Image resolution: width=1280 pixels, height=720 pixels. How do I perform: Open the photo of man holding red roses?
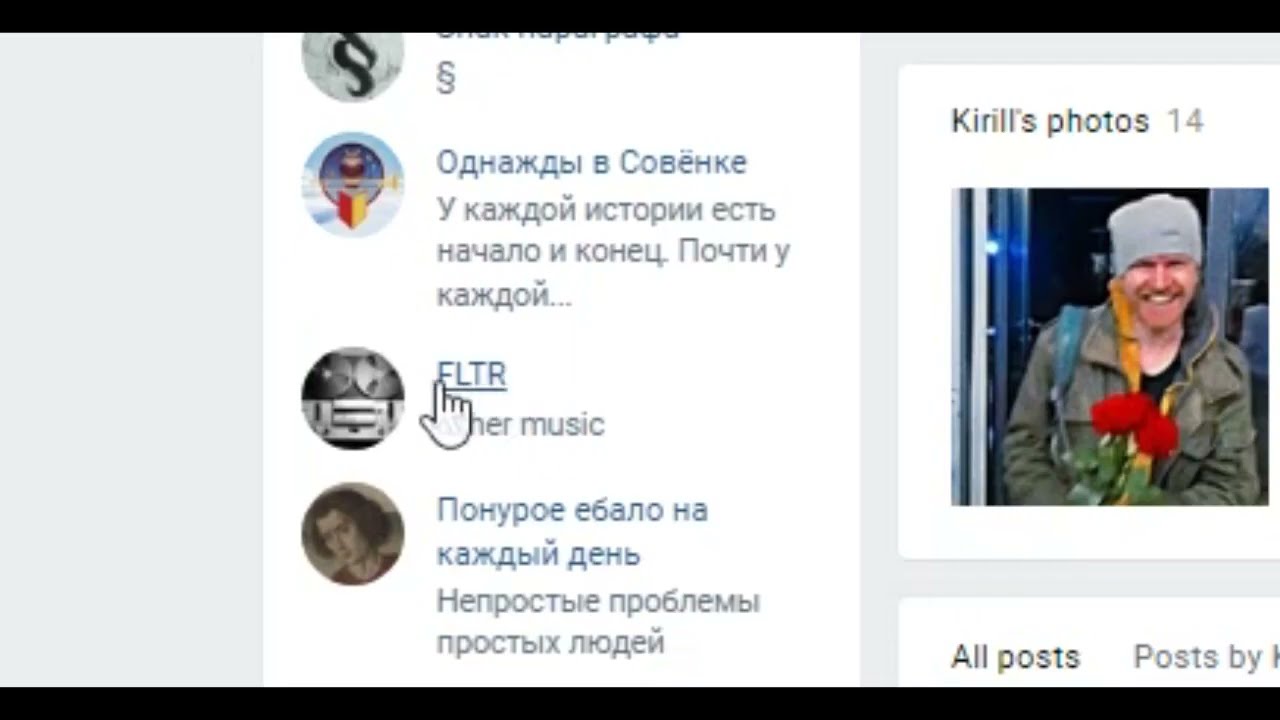(1109, 346)
